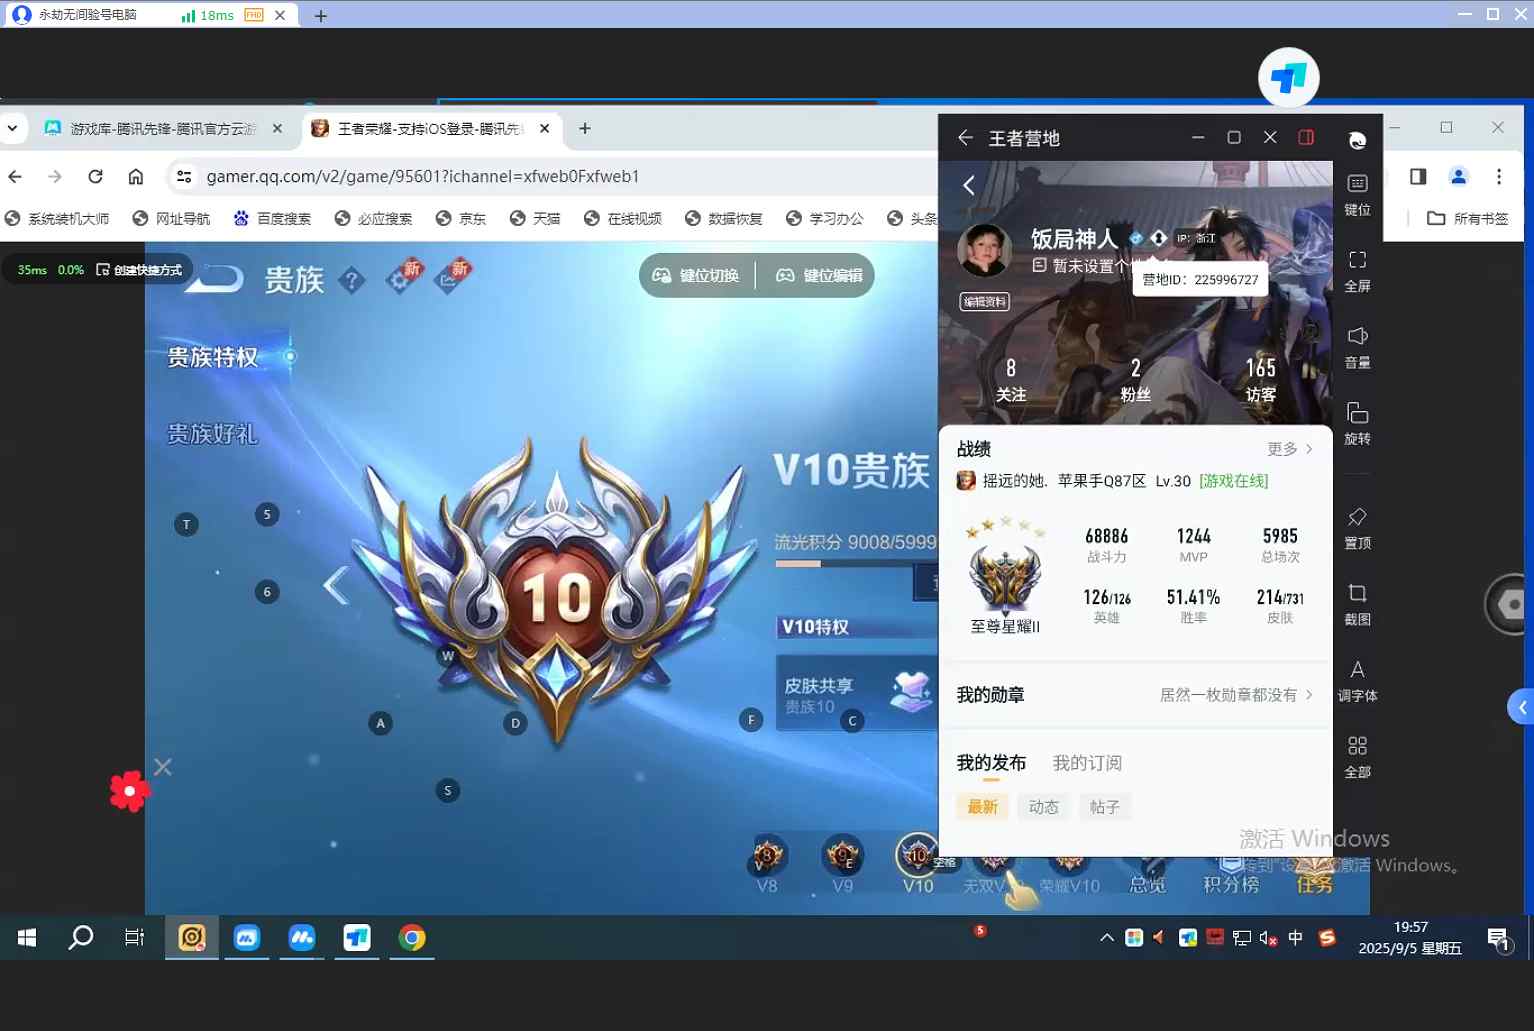Expand the blue side panel arrow
This screenshot has width=1534, height=1031.
point(1521,707)
